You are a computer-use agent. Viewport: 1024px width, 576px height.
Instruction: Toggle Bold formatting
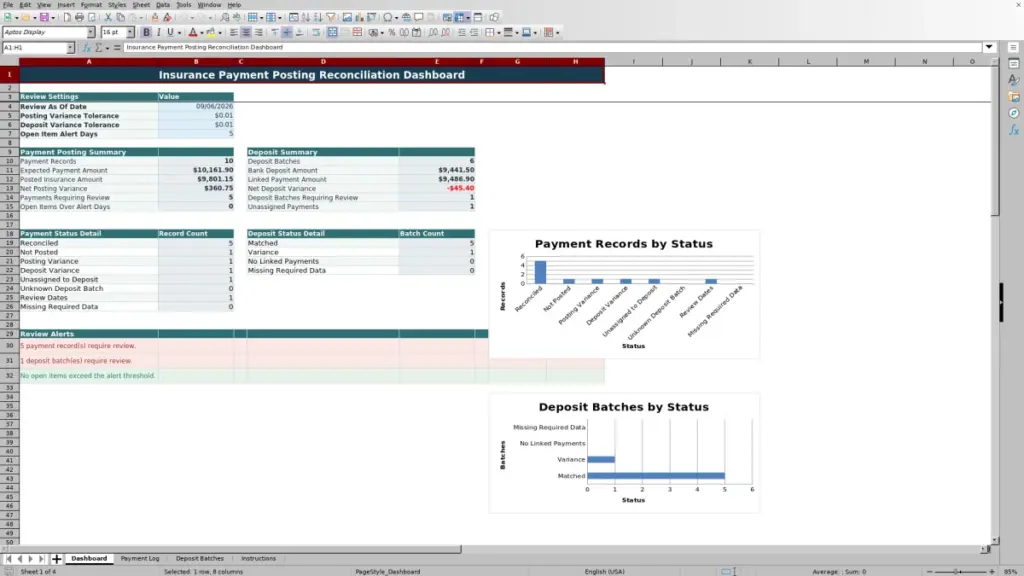tap(146, 33)
